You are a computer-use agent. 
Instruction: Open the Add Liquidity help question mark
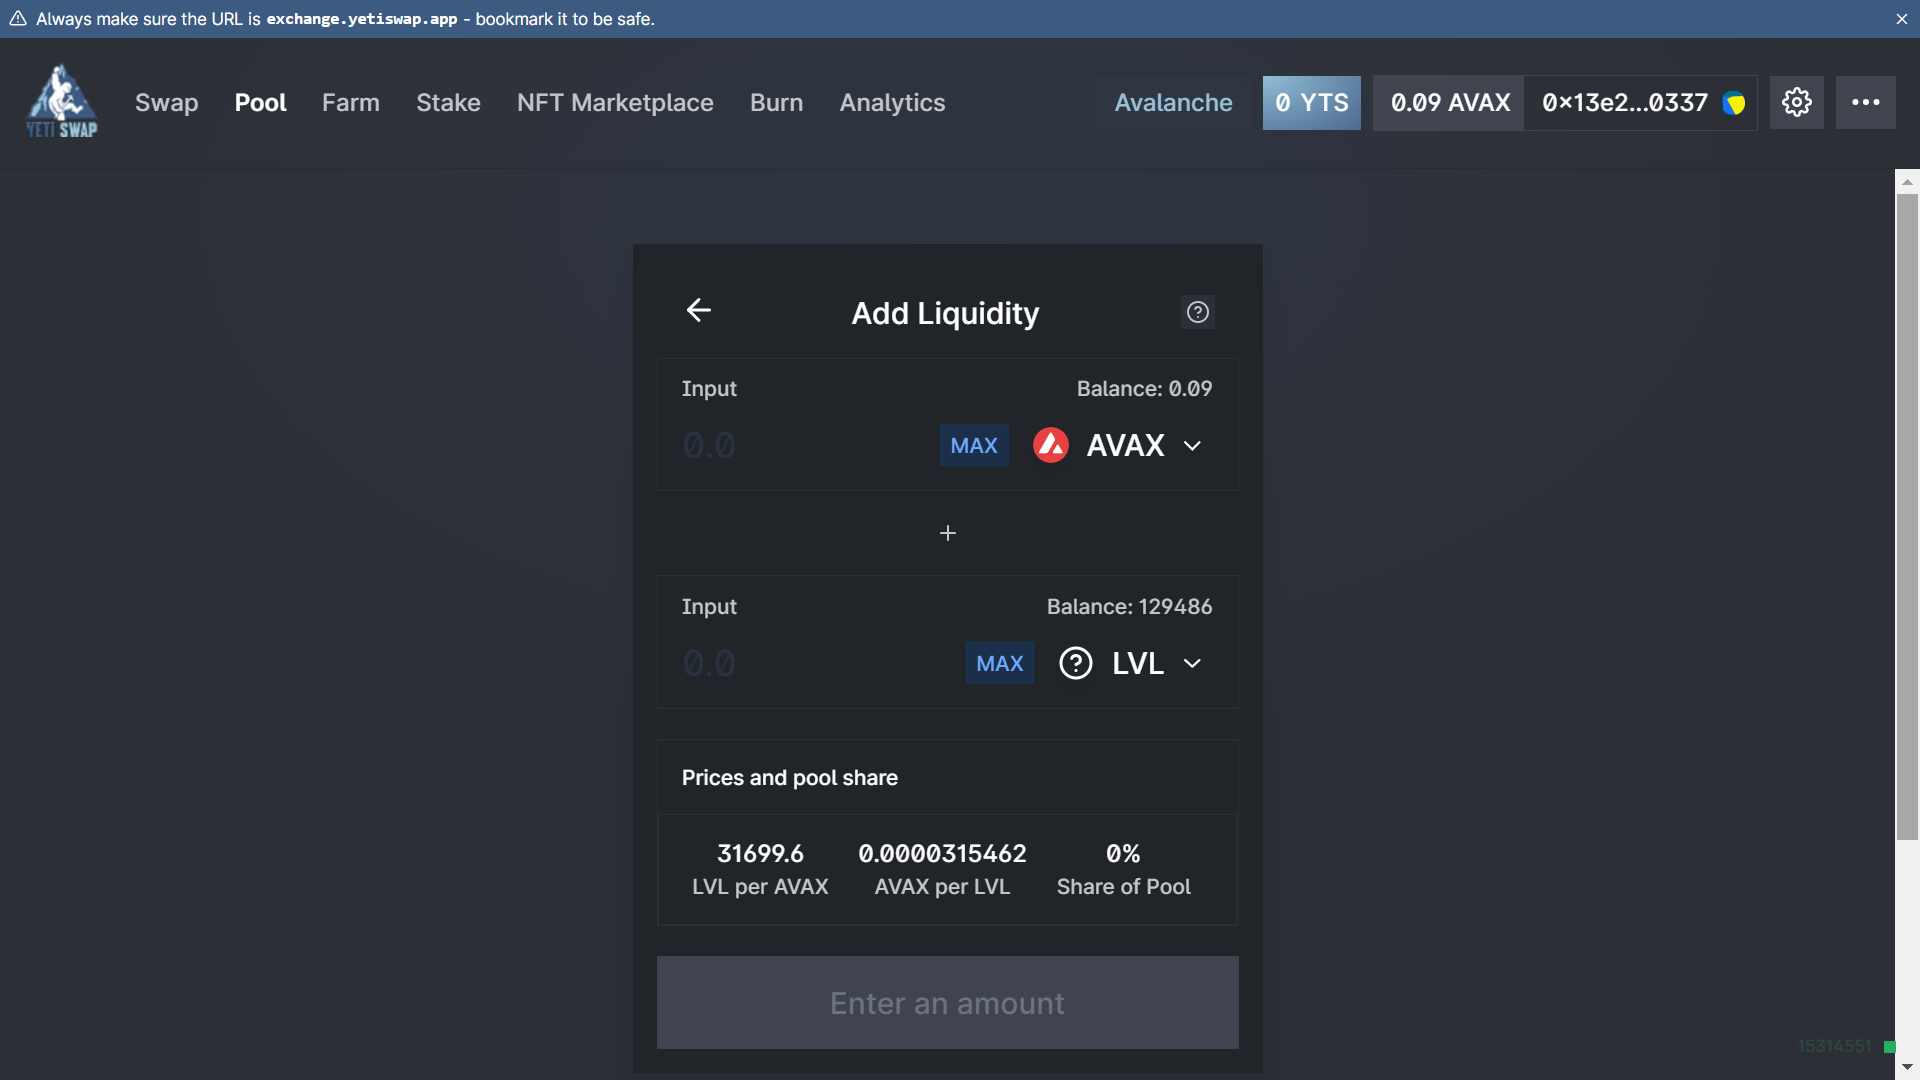coord(1198,312)
